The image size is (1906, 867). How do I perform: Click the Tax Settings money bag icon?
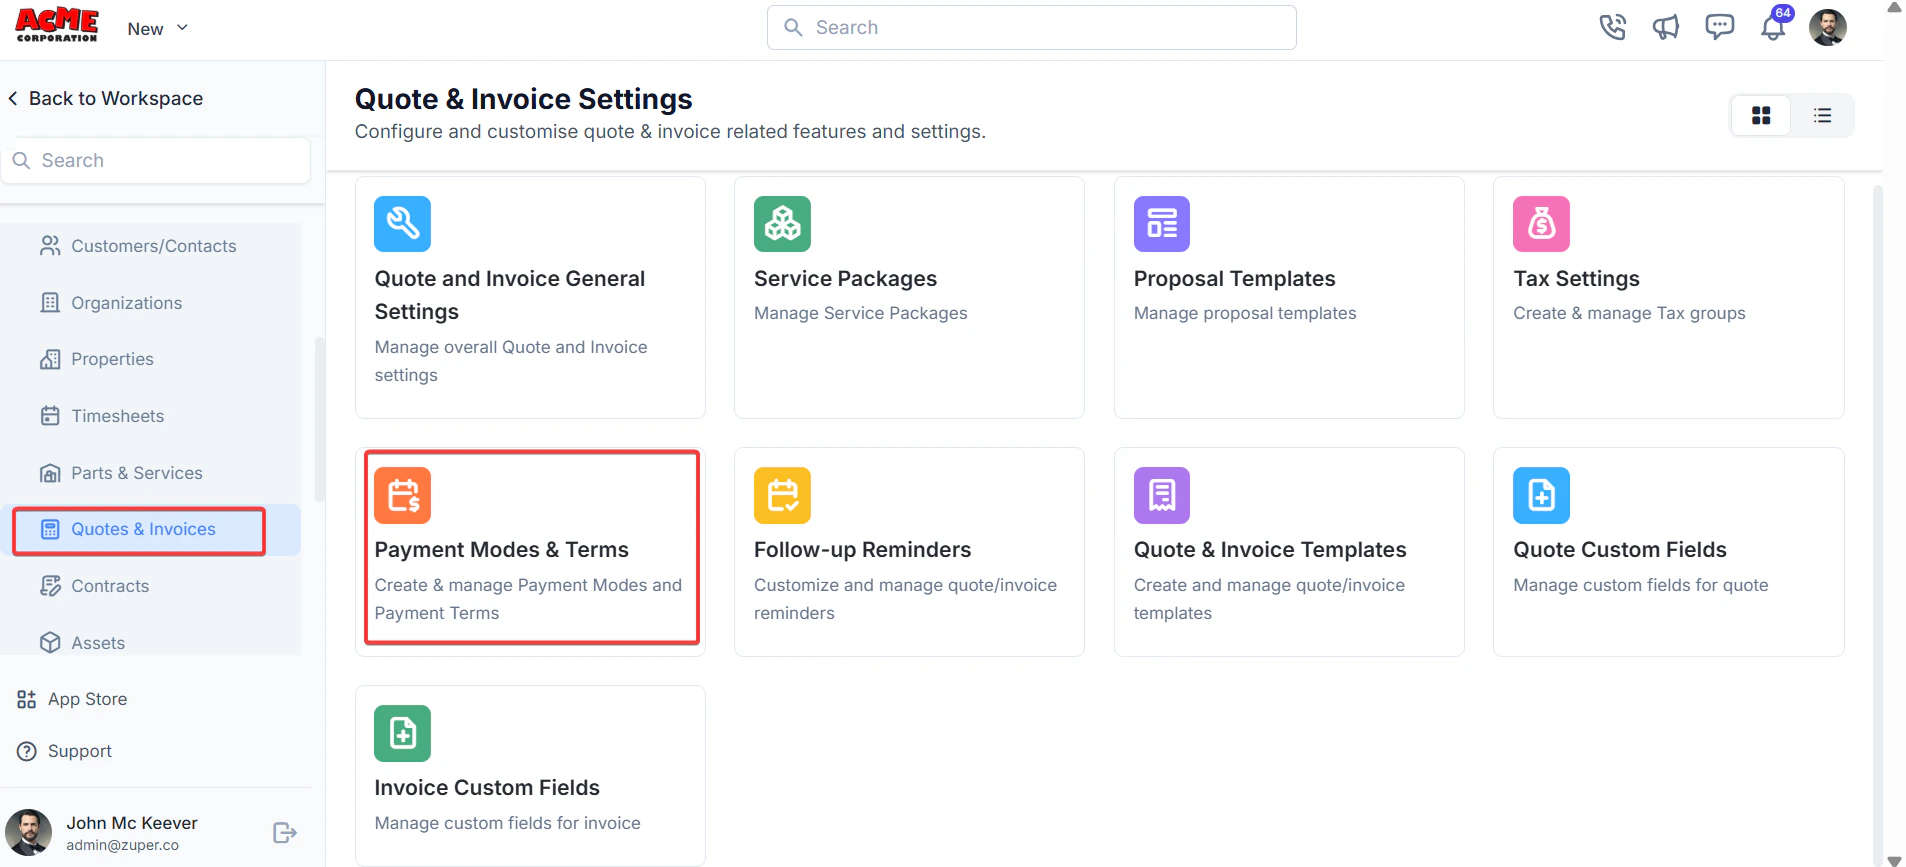coord(1541,224)
